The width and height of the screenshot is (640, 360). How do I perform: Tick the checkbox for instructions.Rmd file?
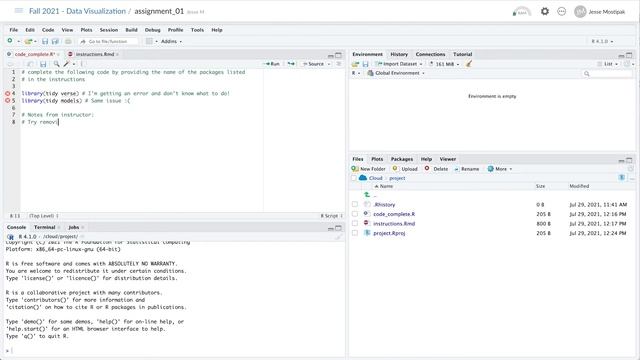355,223
